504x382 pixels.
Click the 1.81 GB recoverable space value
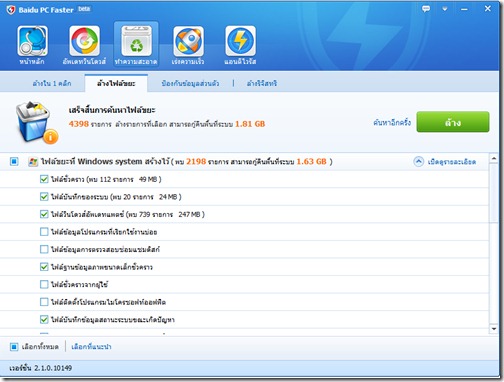250,124
